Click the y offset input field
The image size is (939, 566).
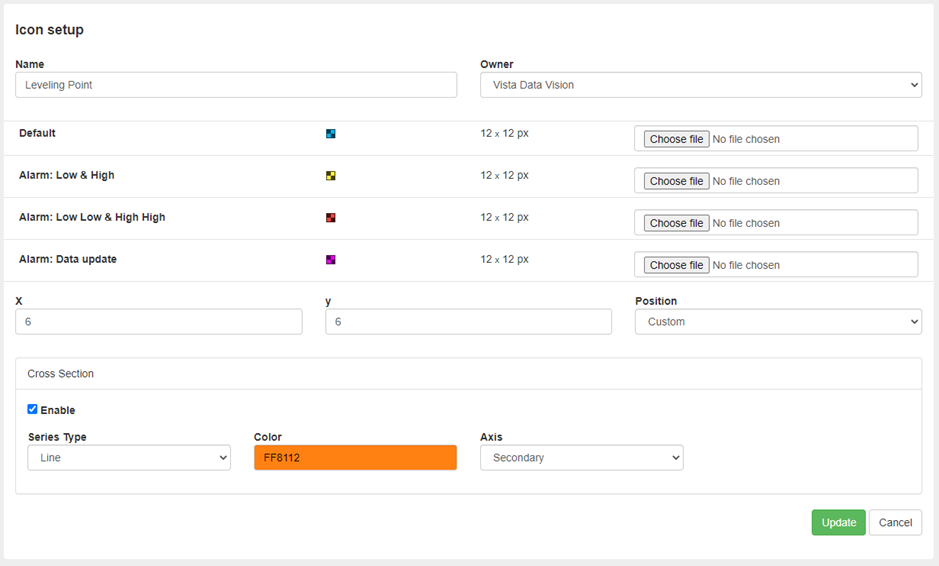pyautogui.click(x=468, y=322)
